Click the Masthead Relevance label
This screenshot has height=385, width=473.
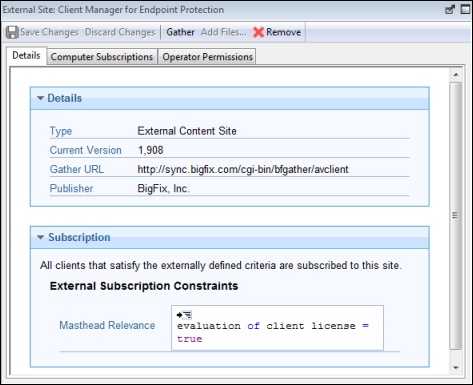pyautogui.click(x=107, y=325)
